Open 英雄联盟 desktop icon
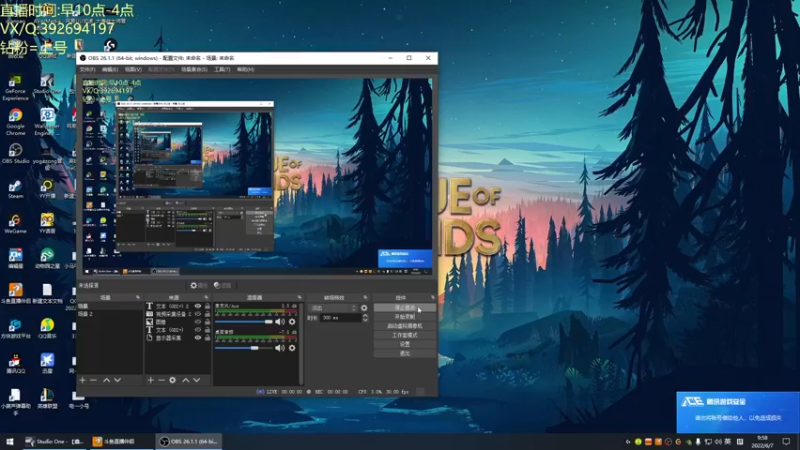The height and width of the screenshot is (450, 800). pos(47,398)
